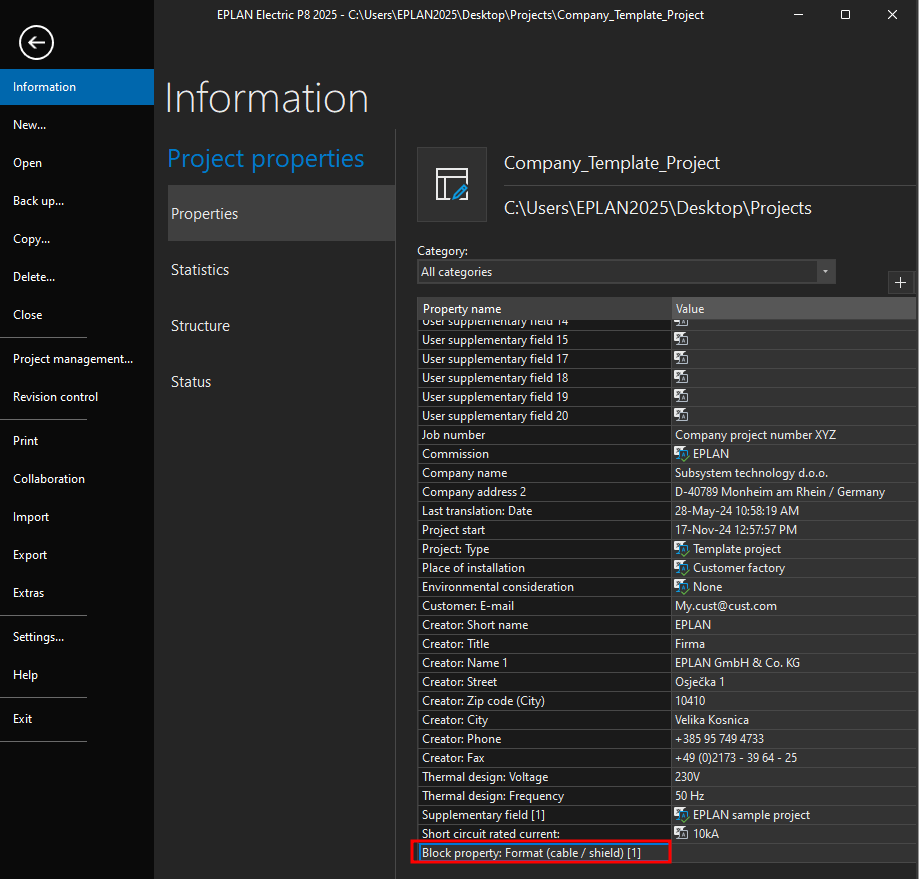Click the icon for User supplementary field 20
The image size is (919, 879).
click(x=682, y=416)
